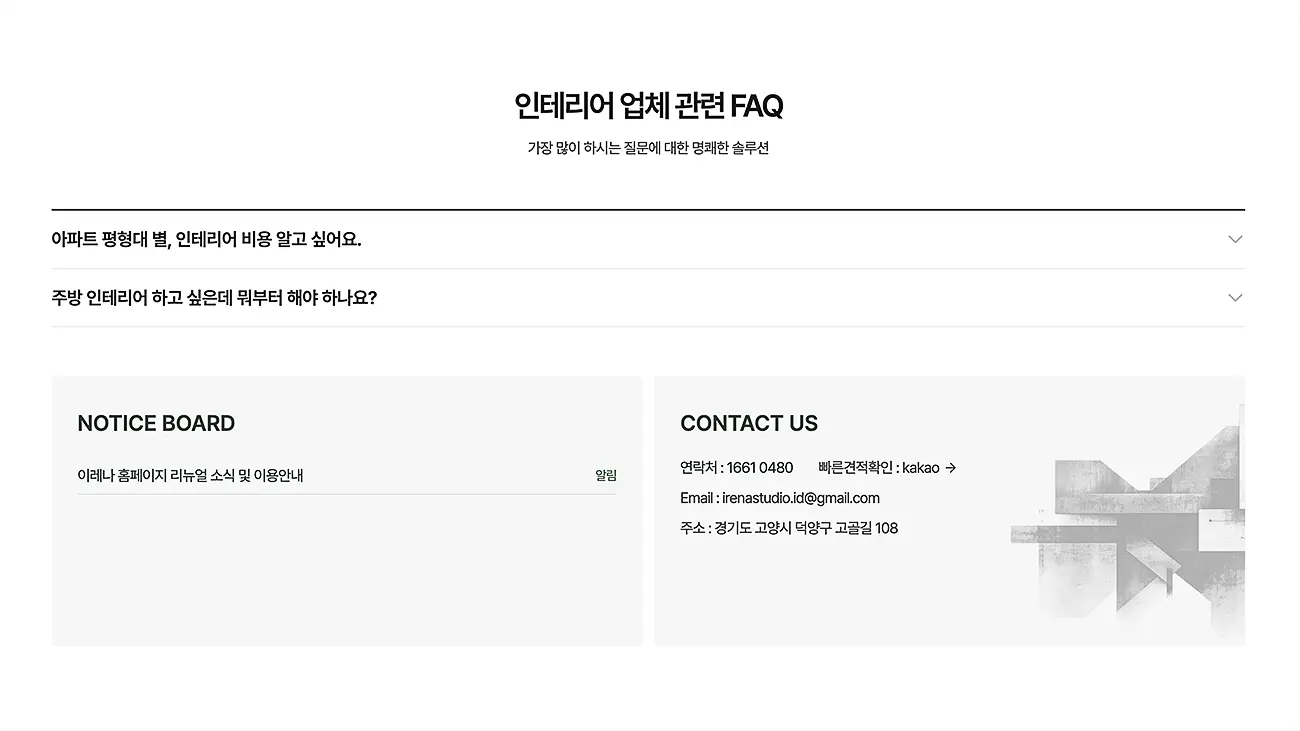Click the NOTICE BOARD heading
The image size is (1300, 731).
pyautogui.click(x=156, y=423)
